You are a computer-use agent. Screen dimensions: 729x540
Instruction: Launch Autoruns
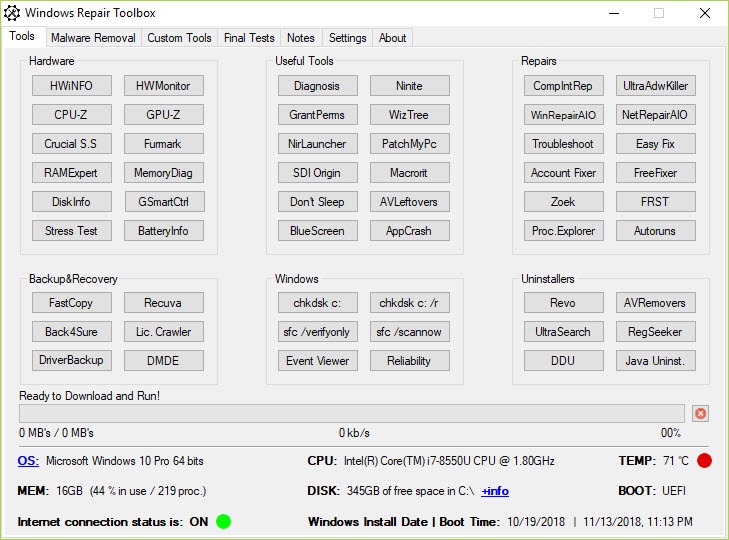(656, 231)
